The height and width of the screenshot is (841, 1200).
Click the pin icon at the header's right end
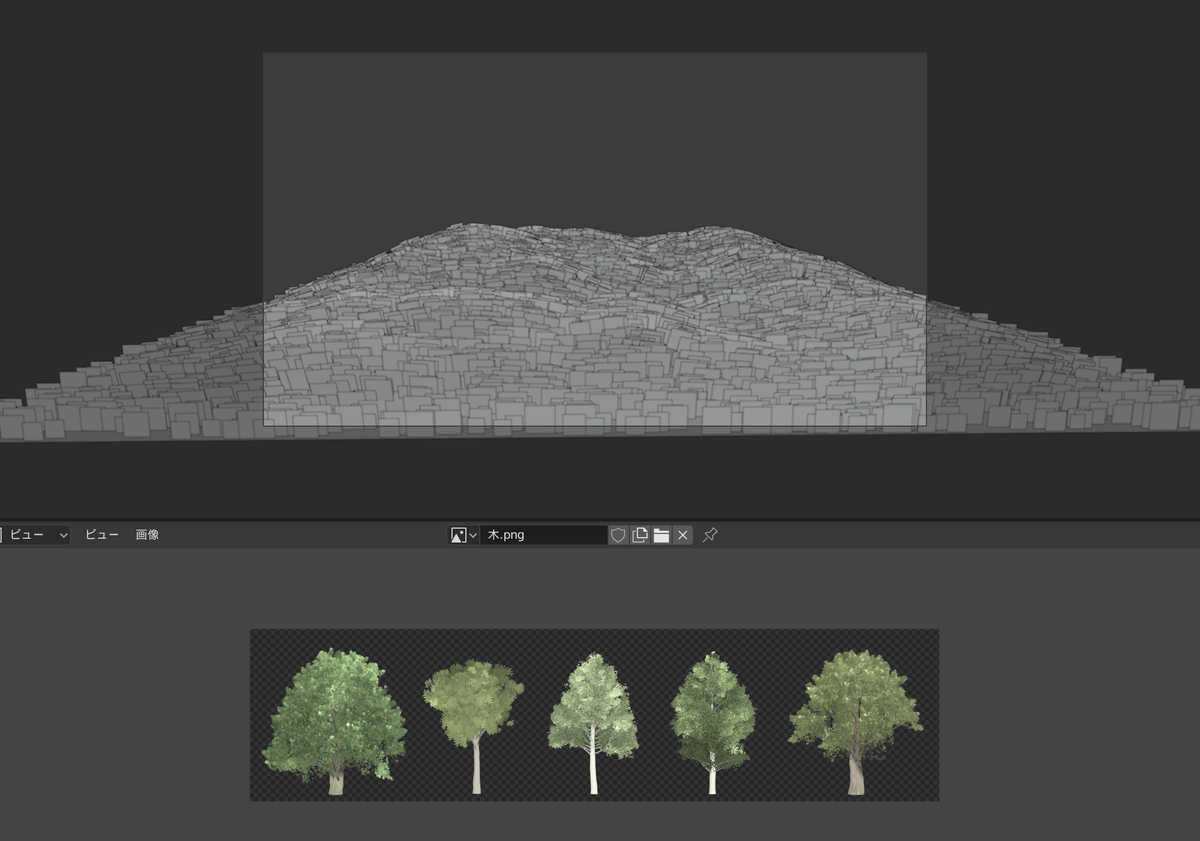pyautogui.click(x=709, y=535)
